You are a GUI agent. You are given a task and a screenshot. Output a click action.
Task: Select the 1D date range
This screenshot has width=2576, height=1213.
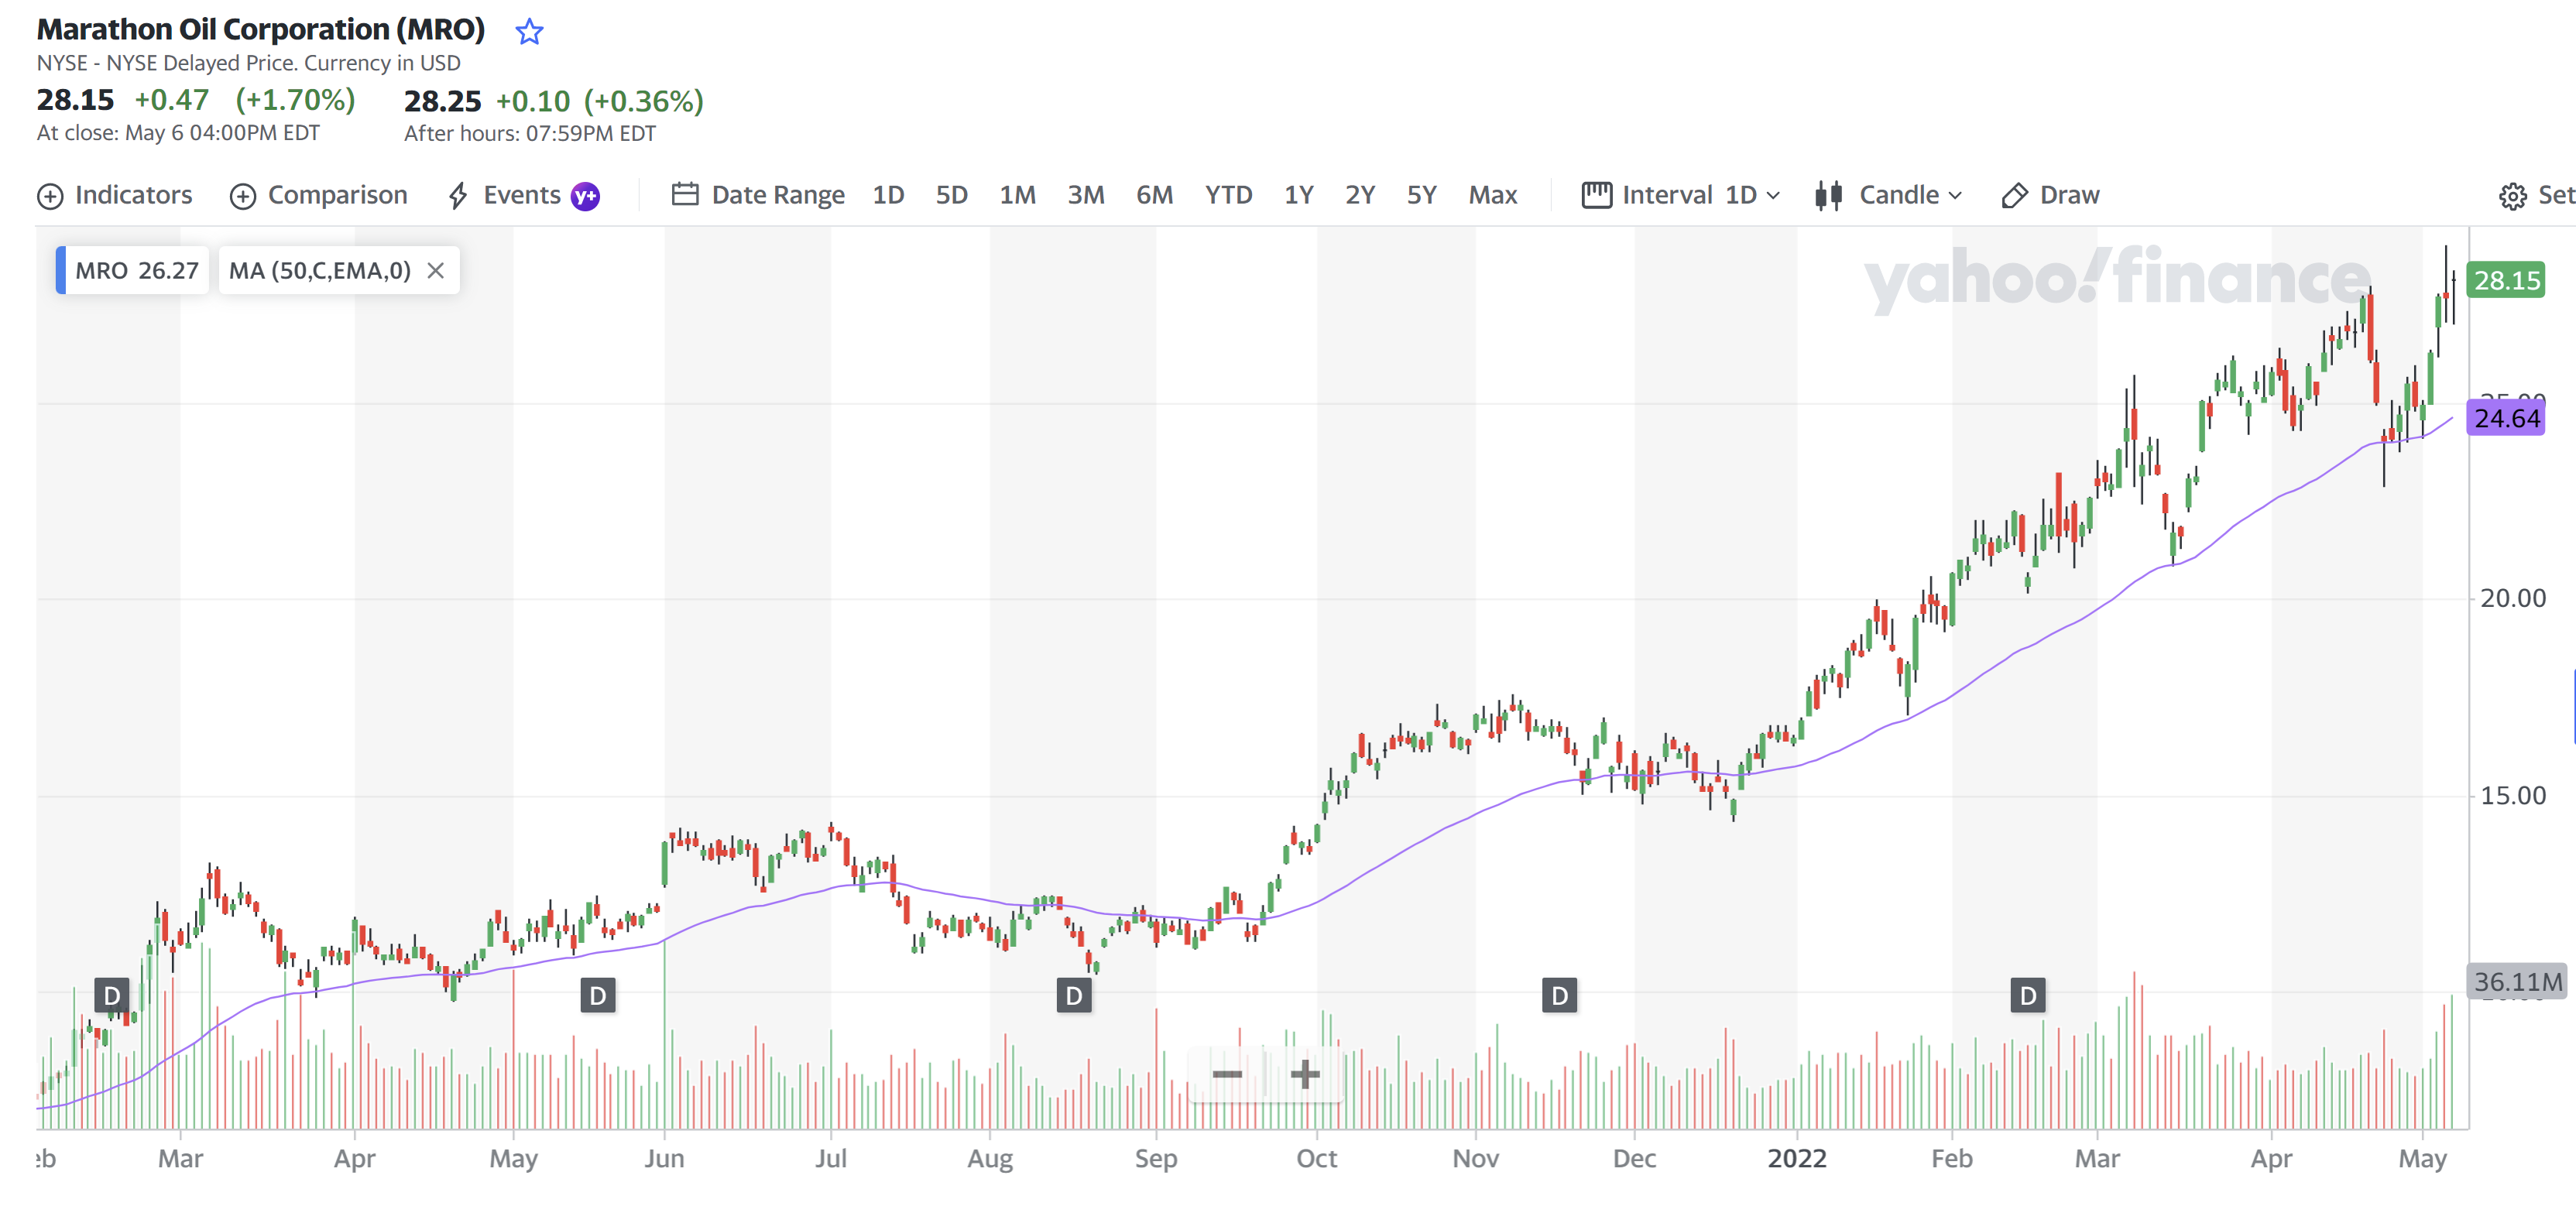click(888, 195)
